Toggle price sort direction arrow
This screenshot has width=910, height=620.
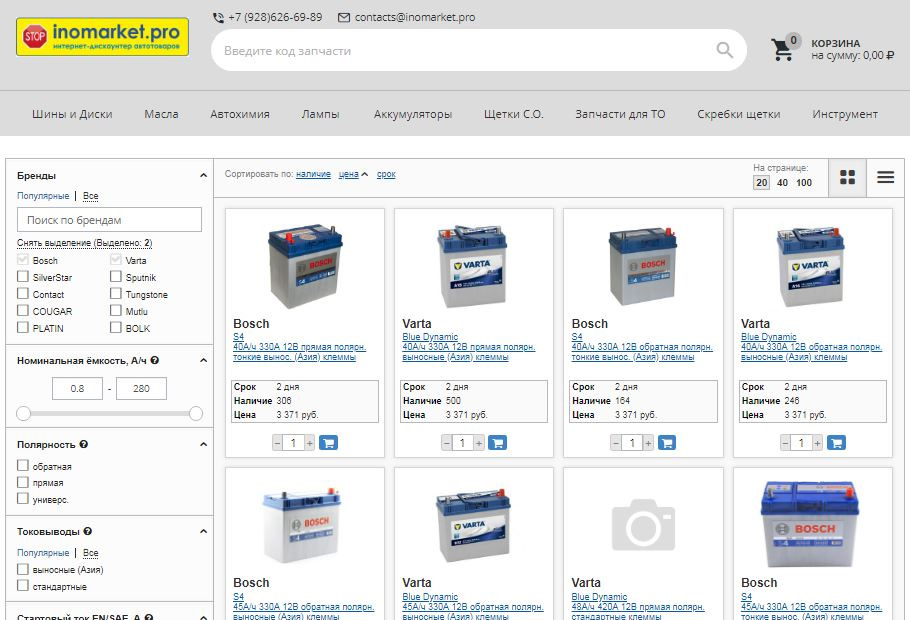(364, 174)
